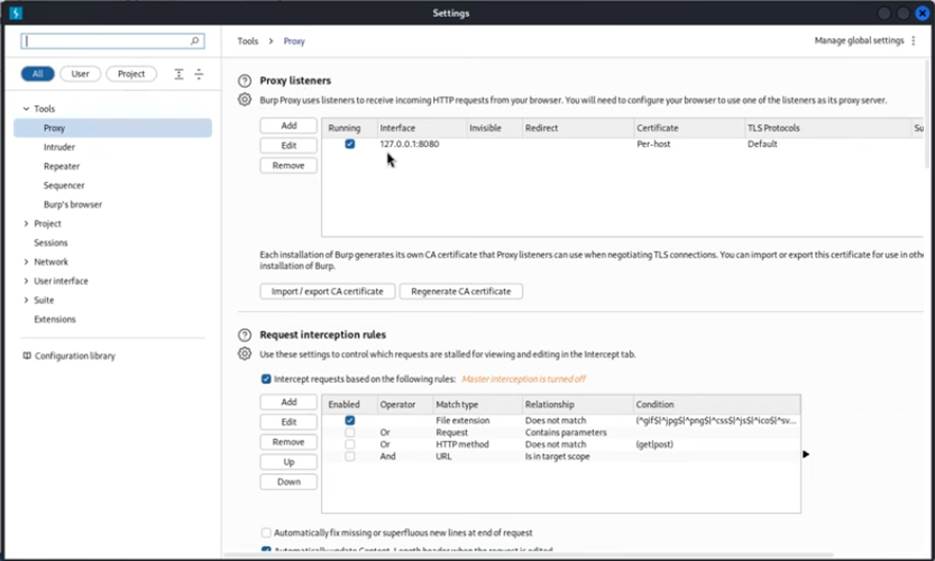Expand the User interface tree node
This screenshot has height=561, width=935.
click(x=26, y=281)
